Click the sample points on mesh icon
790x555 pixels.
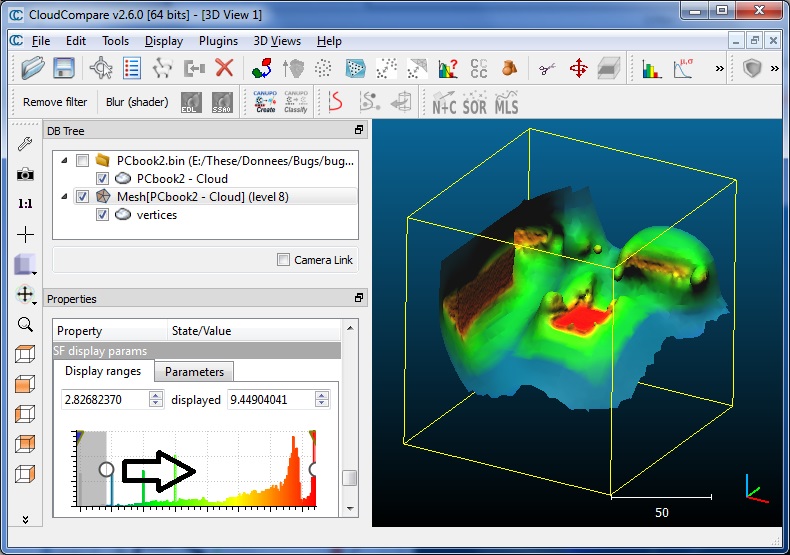pyautogui.click(x=356, y=67)
